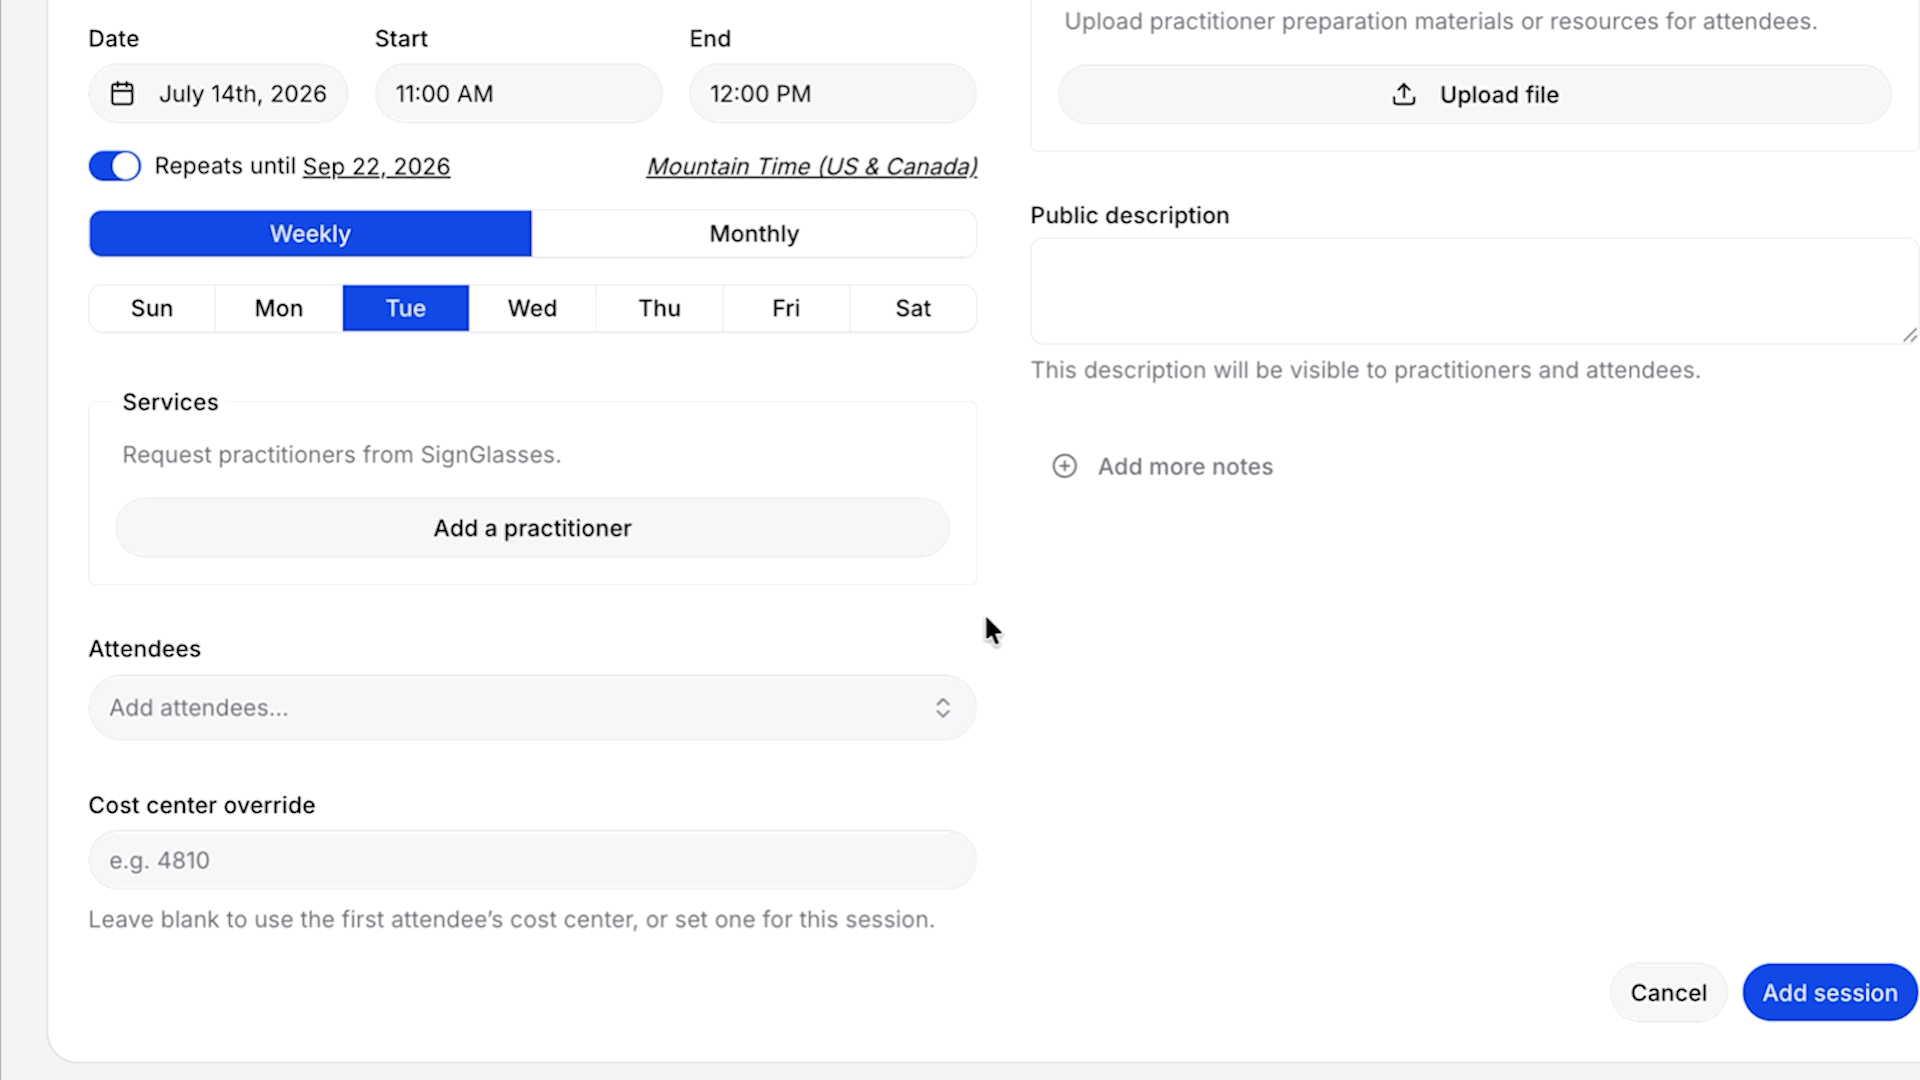Deselect the Tue repeat day
1920x1080 pixels.
pos(406,308)
